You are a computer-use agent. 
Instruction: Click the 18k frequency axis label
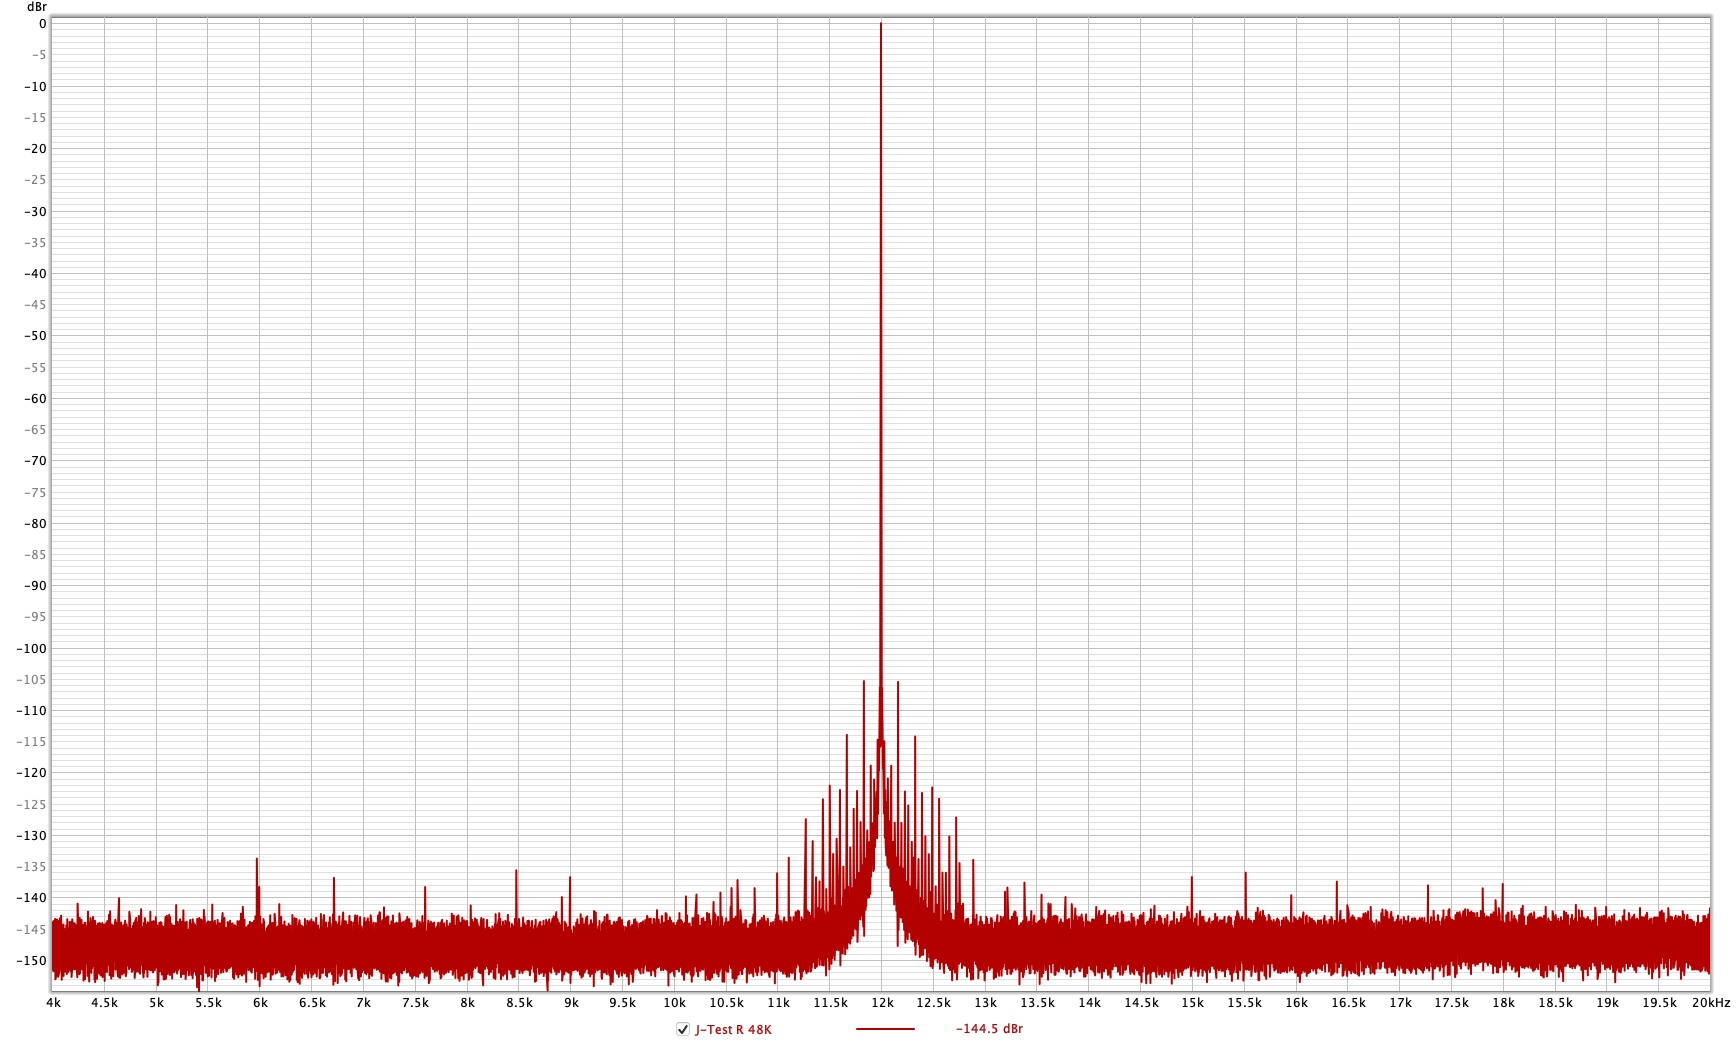1503,1003
